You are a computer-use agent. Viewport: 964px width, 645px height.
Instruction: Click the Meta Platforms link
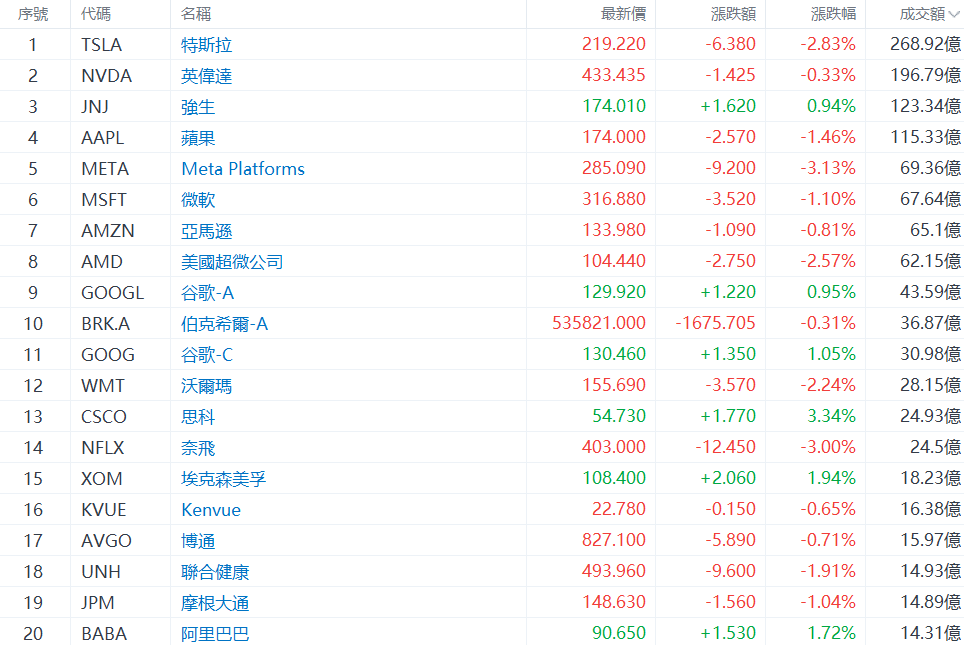tap(243, 169)
